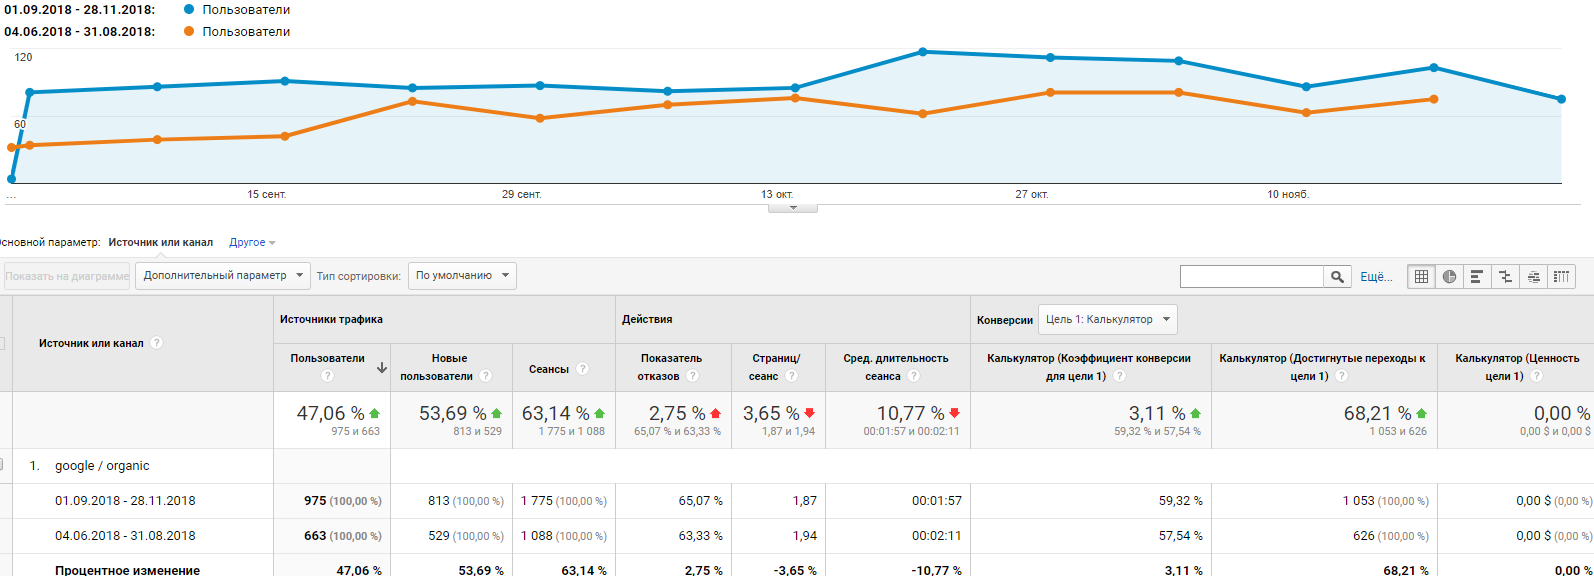Focus the table search input field
This screenshot has height=576, width=1594.
1252,277
